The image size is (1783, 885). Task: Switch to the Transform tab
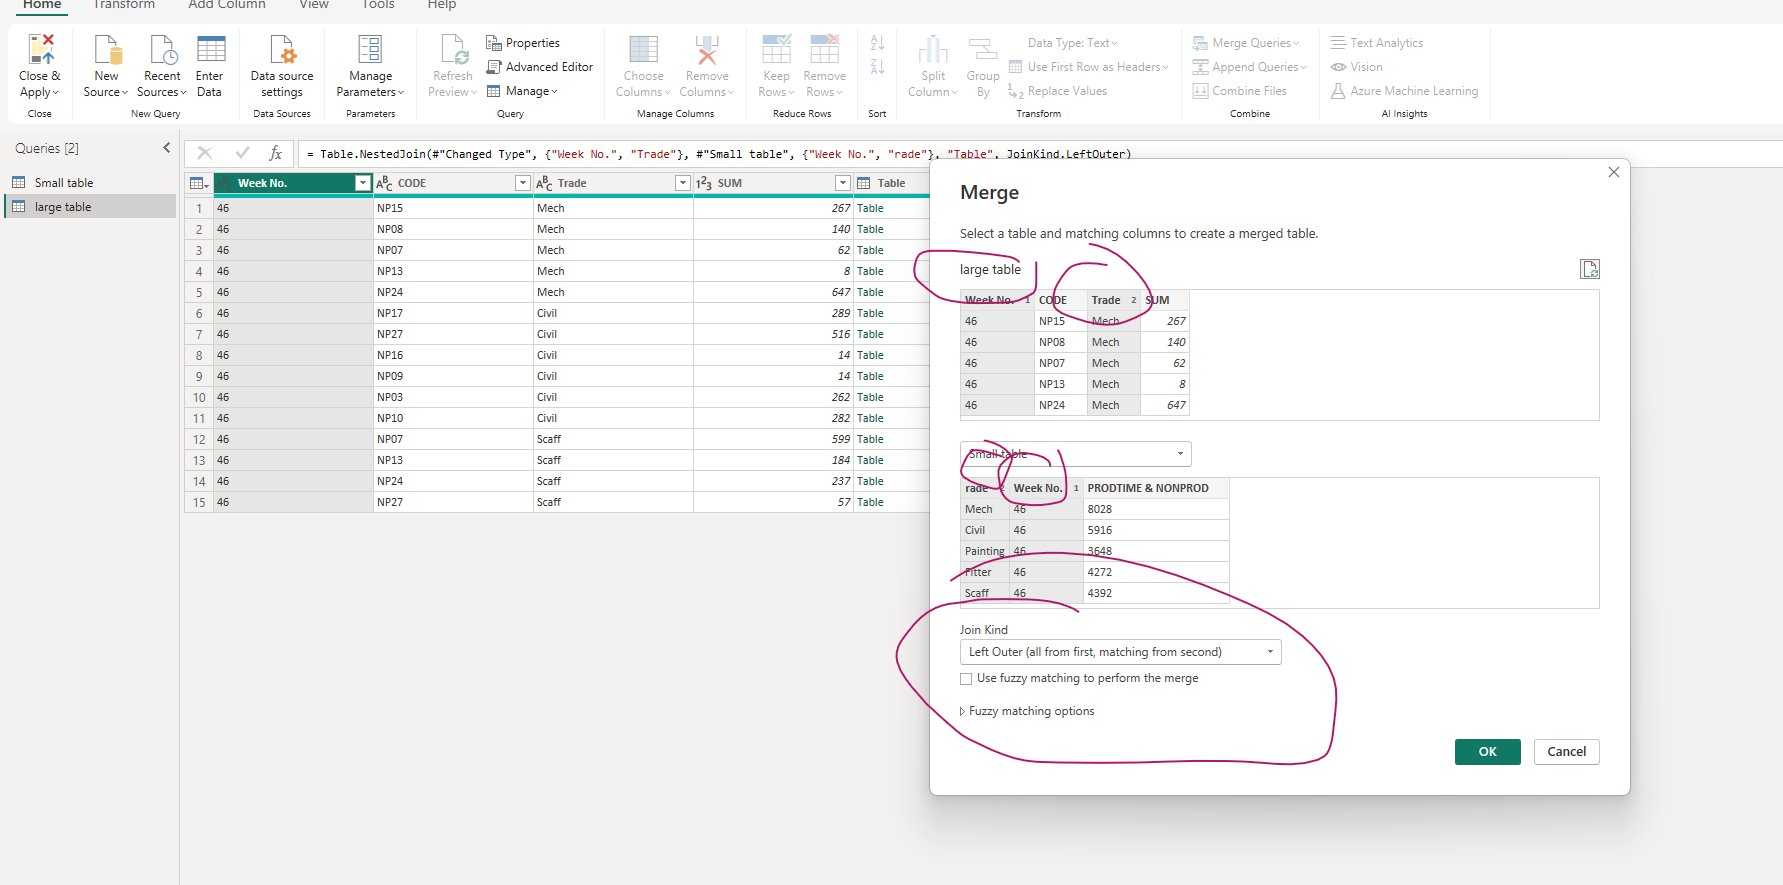tap(124, 5)
